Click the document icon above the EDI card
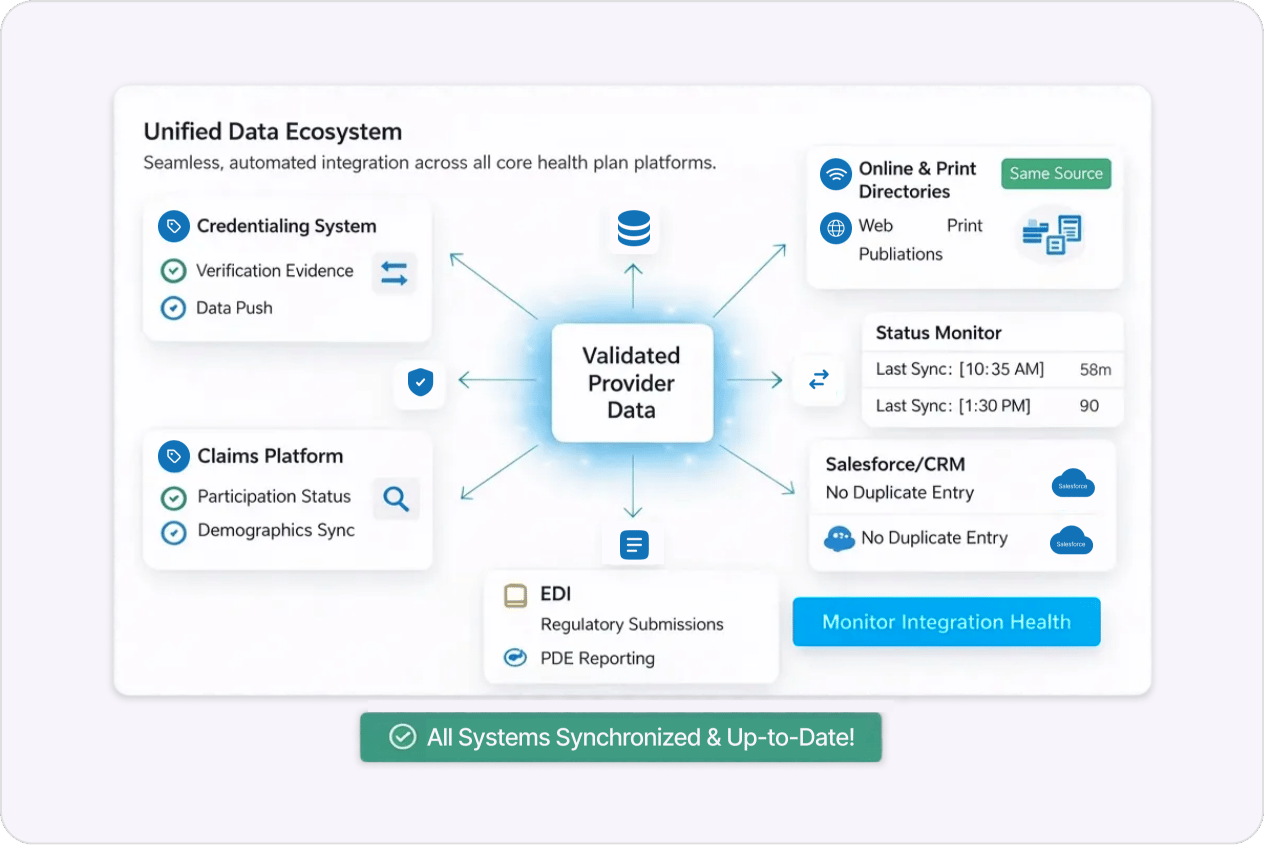1264x845 pixels. point(632,543)
